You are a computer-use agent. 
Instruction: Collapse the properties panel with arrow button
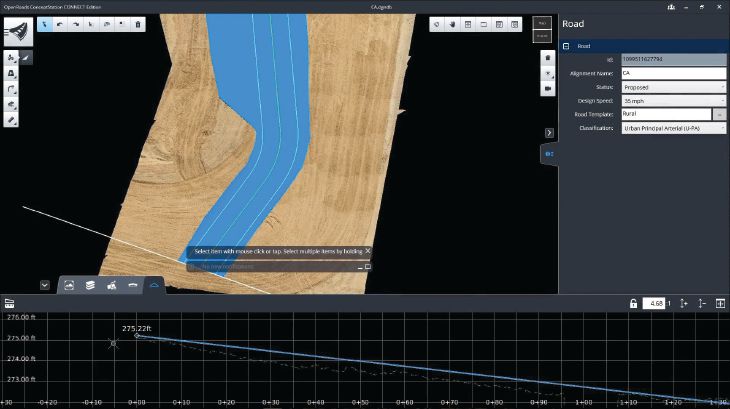tap(548, 132)
